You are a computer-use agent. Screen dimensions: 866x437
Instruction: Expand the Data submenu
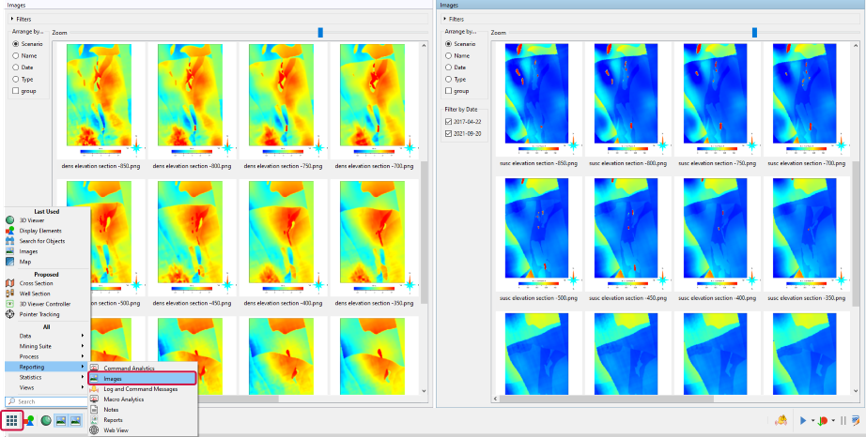tap(47, 335)
